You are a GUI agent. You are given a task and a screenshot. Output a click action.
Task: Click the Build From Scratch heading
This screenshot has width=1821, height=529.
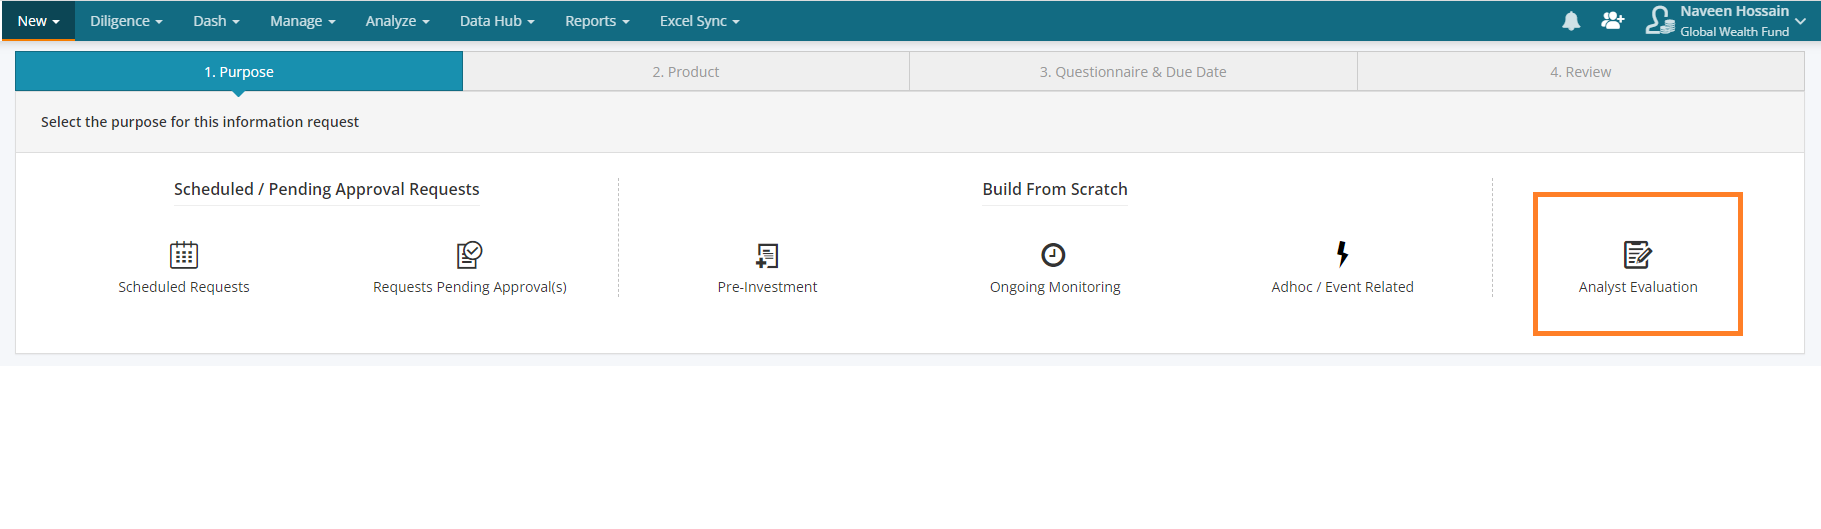[1055, 189]
